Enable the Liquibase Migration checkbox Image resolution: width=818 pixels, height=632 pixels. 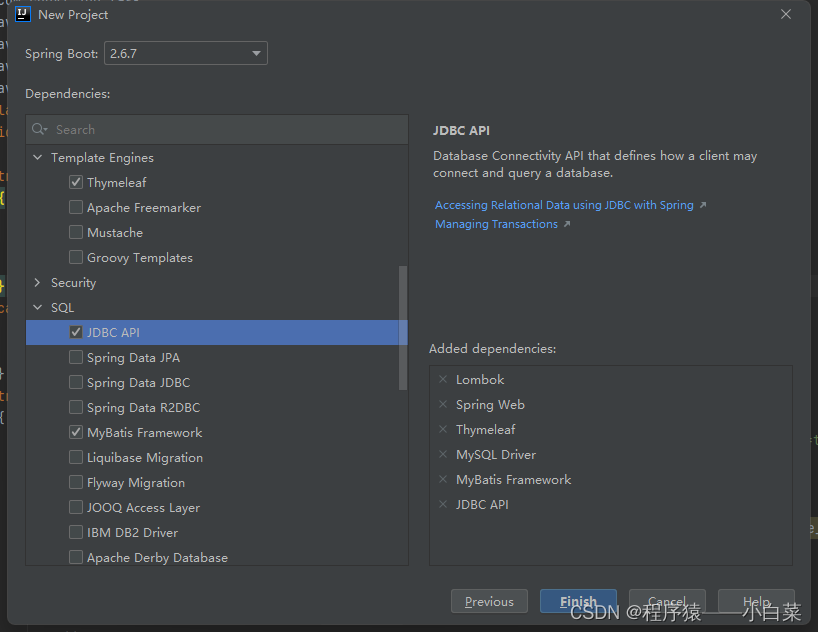pos(76,458)
